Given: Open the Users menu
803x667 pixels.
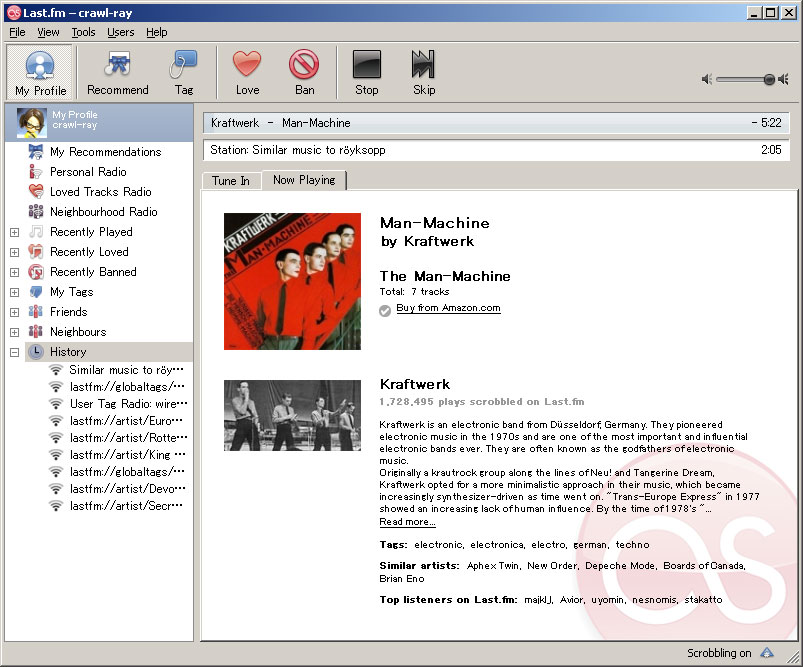Looking at the screenshot, I should tap(120, 32).
